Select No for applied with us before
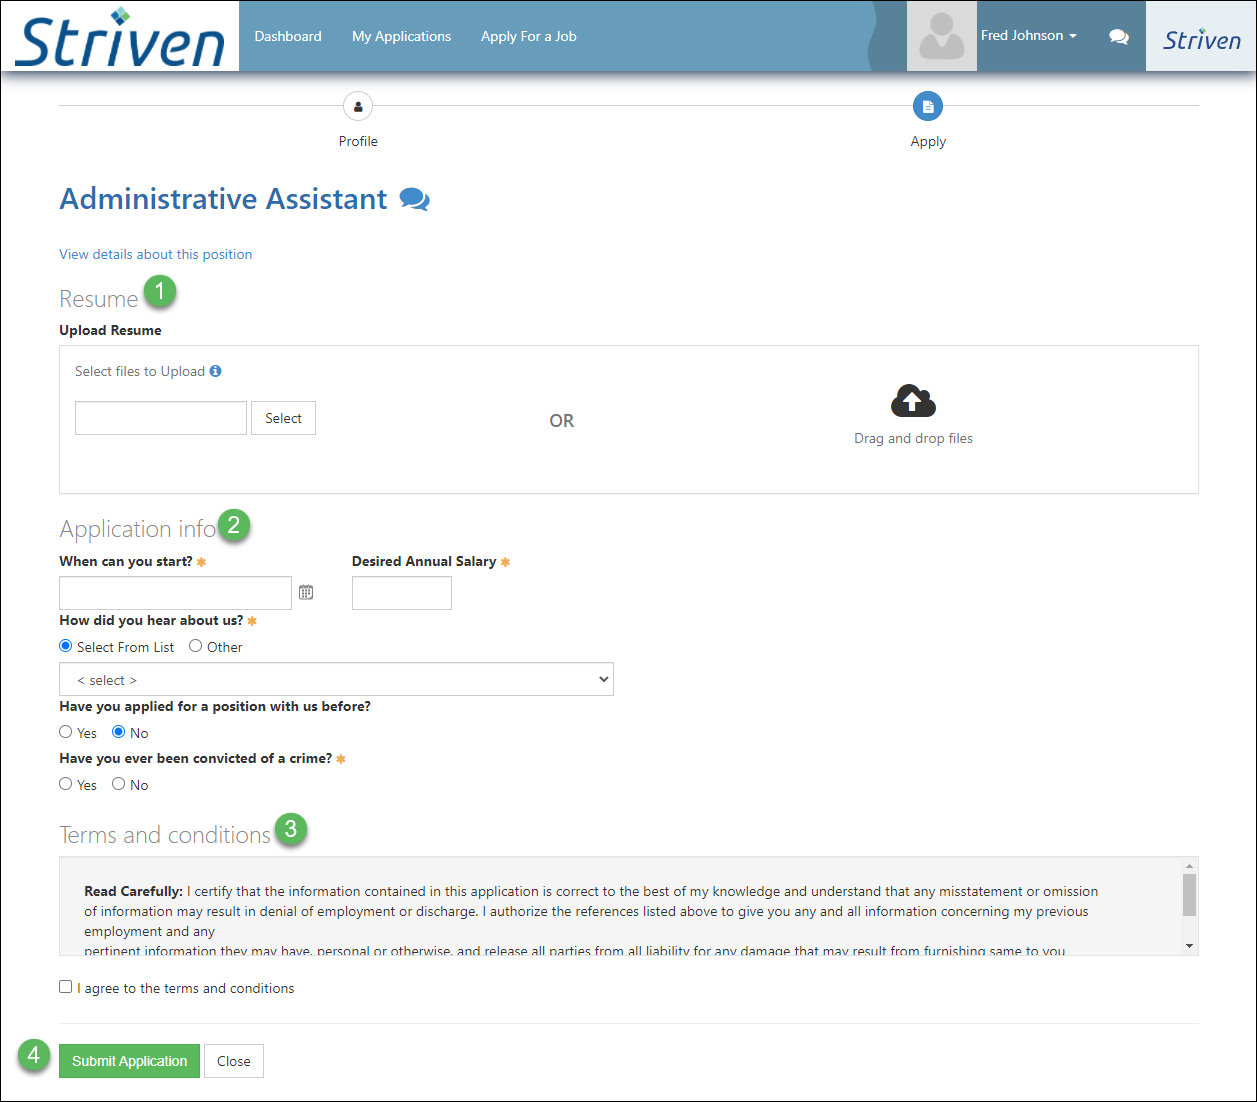The width and height of the screenshot is (1257, 1102). pos(119,732)
